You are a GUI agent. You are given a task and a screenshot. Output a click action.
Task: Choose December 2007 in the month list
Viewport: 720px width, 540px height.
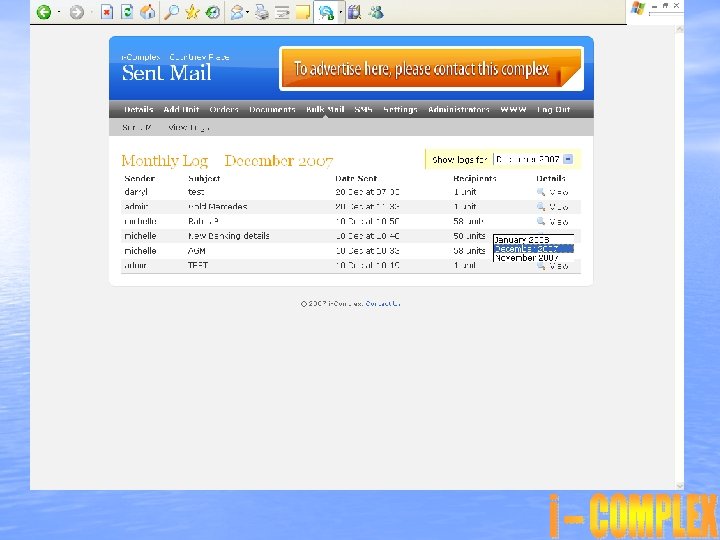pos(533,248)
